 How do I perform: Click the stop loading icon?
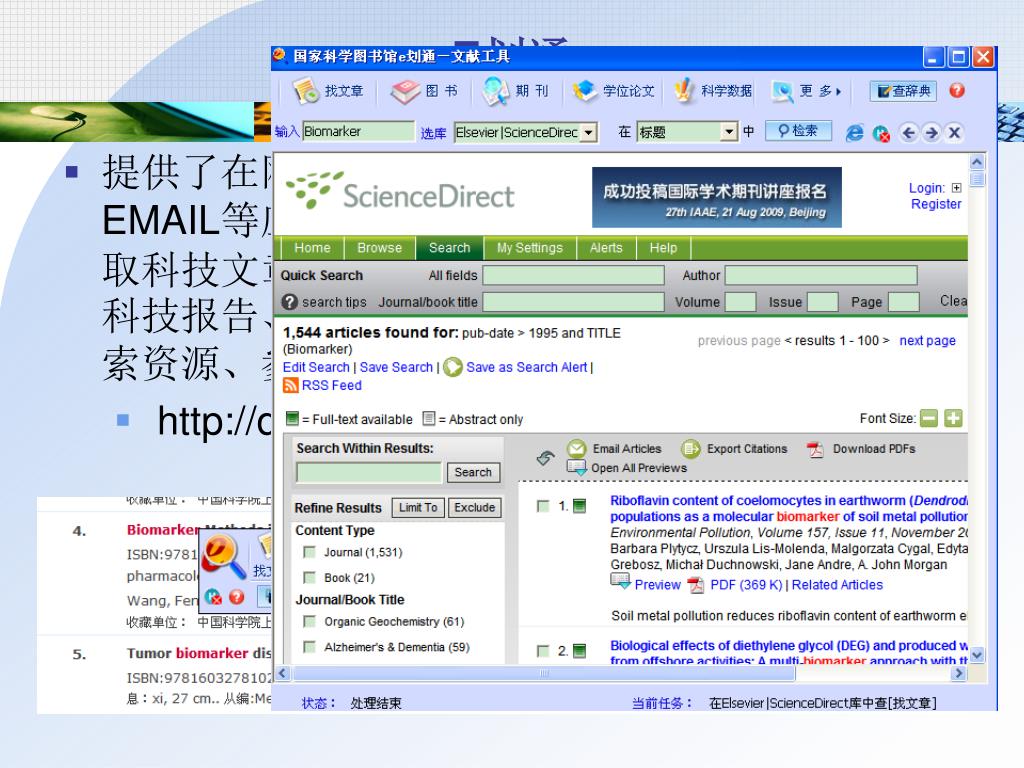881,134
